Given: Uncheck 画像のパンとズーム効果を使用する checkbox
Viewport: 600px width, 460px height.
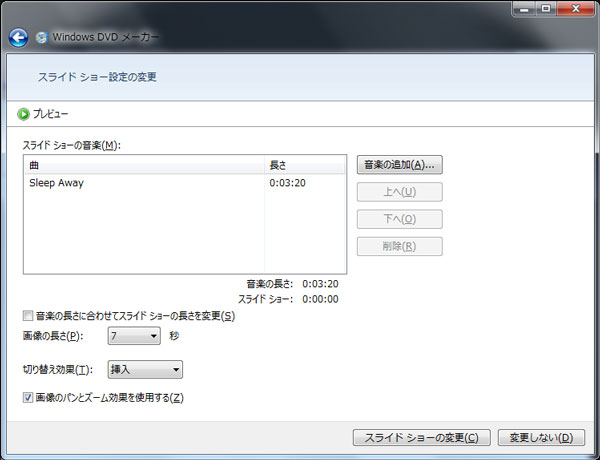Looking at the screenshot, I should (x=28, y=398).
